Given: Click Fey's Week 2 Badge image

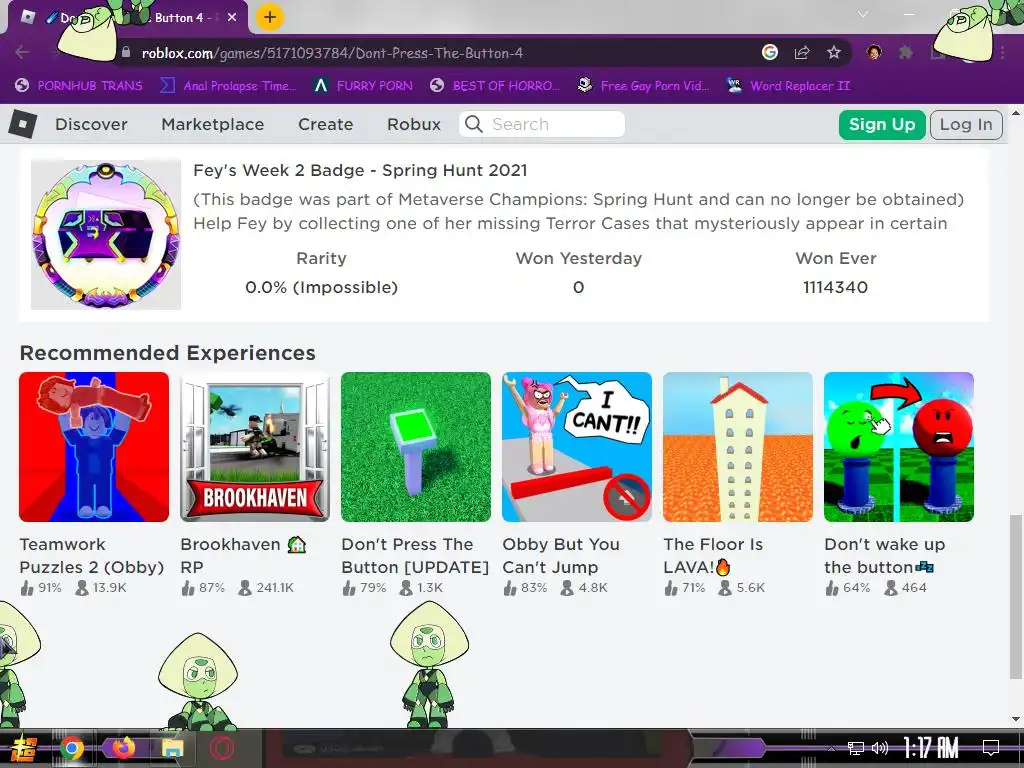Looking at the screenshot, I should coord(106,234).
